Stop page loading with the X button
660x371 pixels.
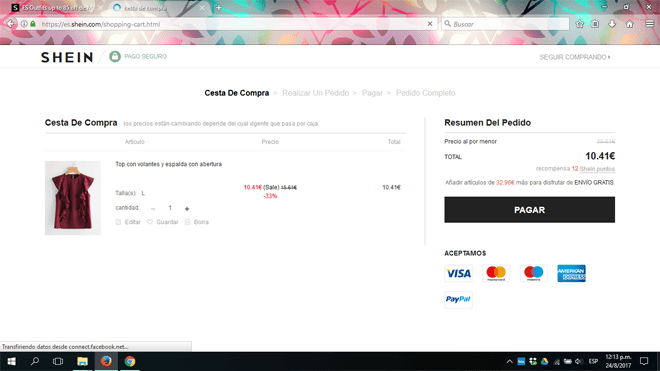click(430, 24)
